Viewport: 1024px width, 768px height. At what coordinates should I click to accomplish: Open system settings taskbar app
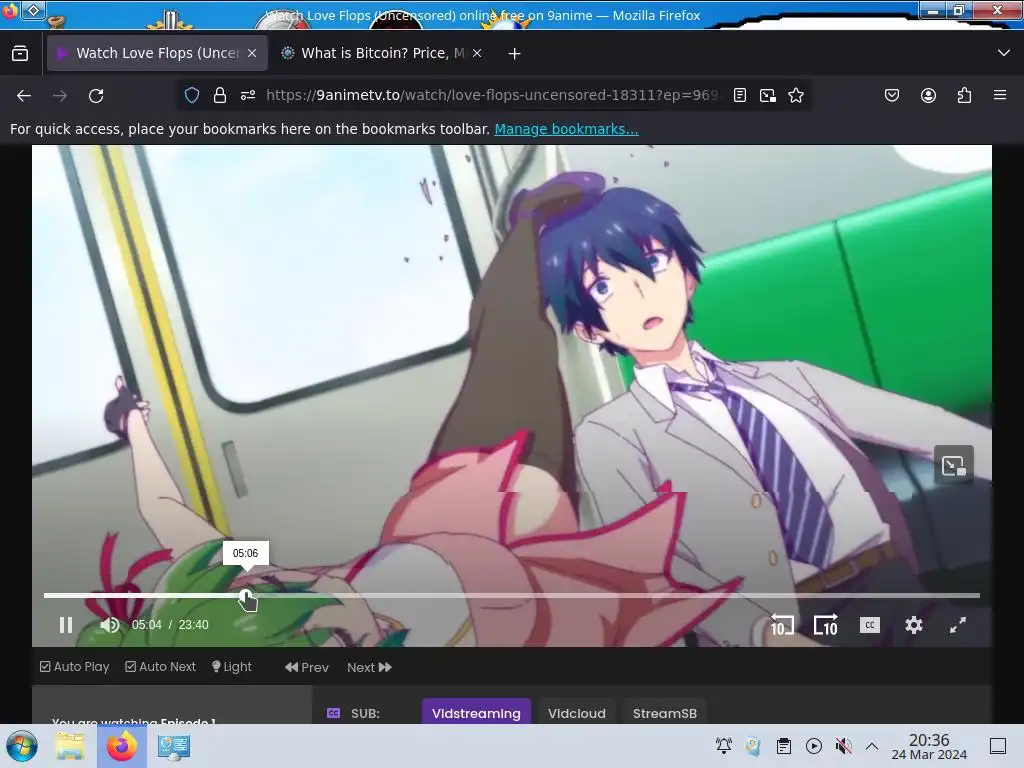click(174, 746)
